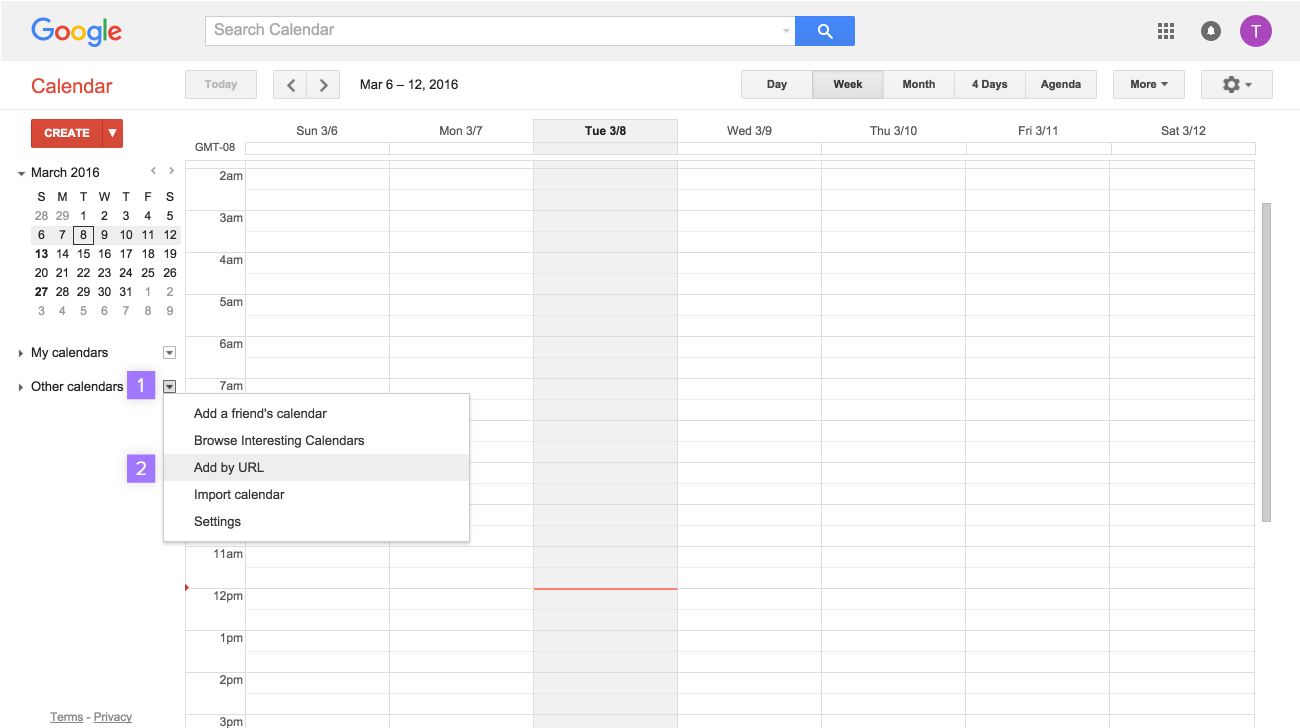This screenshot has height=728, width=1300.
Task: Click the Calendar title link
Action: point(72,86)
